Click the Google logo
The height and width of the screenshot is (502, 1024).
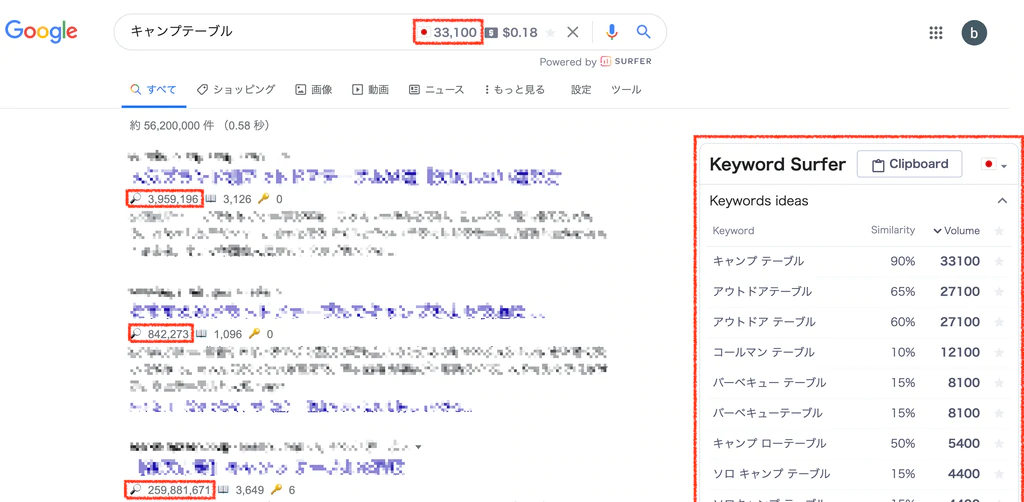pos(42,31)
